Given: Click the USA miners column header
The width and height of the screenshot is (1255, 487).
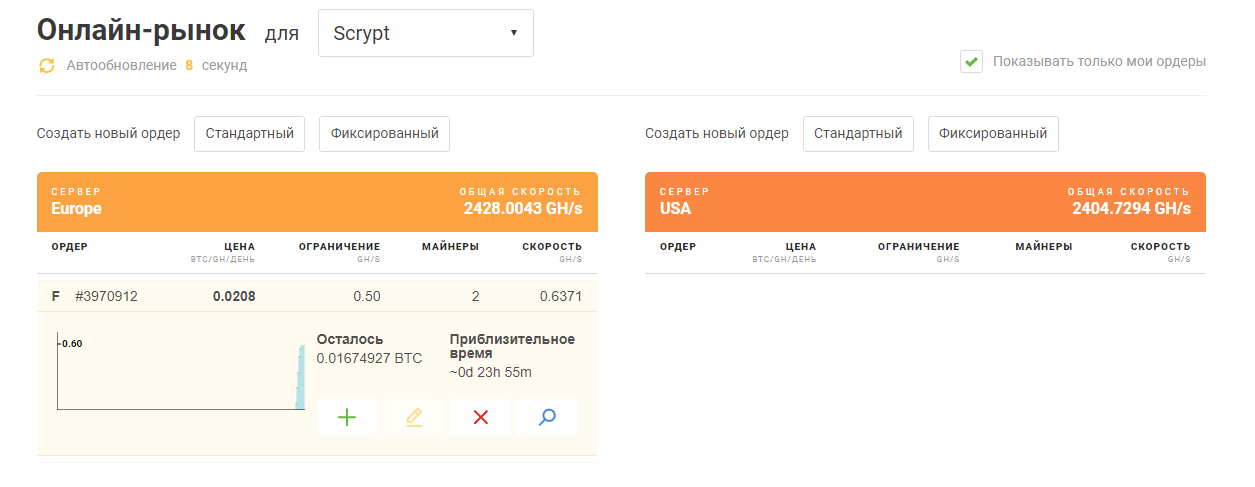Looking at the screenshot, I should pyautogui.click(x=1043, y=247).
